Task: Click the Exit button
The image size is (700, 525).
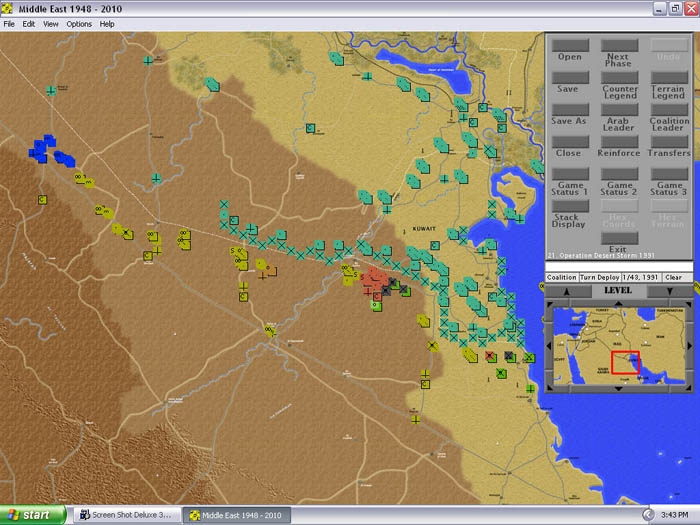Action: (x=619, y=238)
